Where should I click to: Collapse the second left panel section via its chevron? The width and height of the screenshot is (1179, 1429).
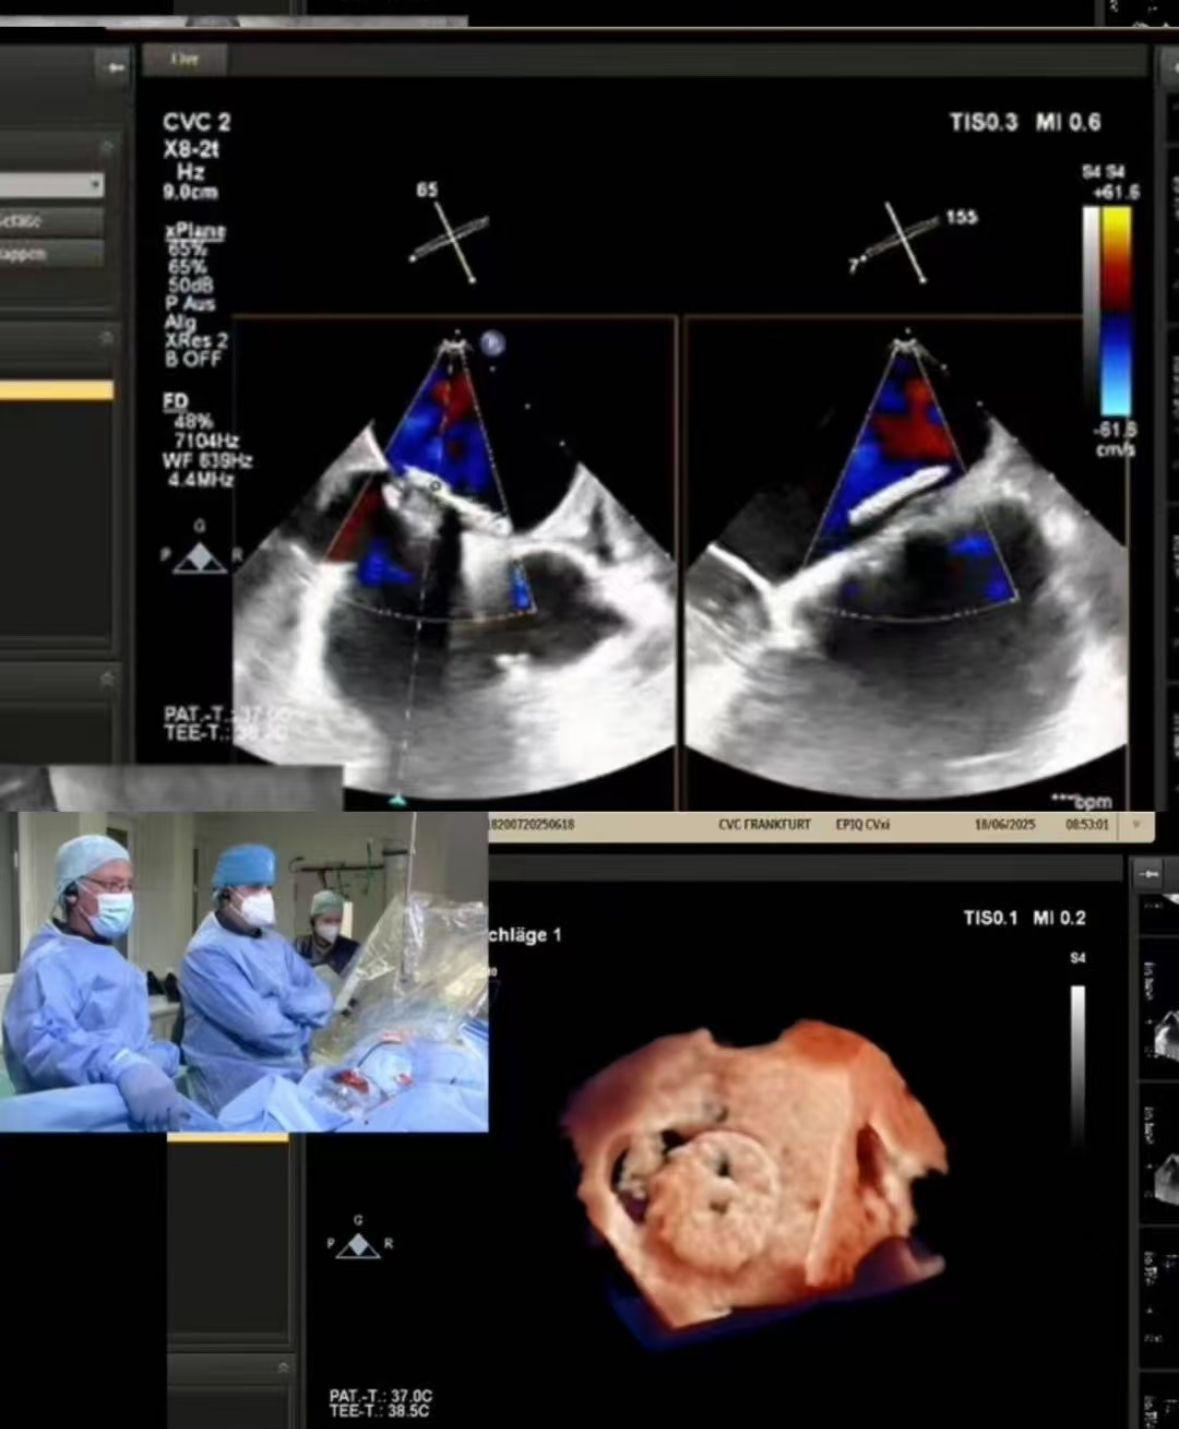(x=106, y=338)
